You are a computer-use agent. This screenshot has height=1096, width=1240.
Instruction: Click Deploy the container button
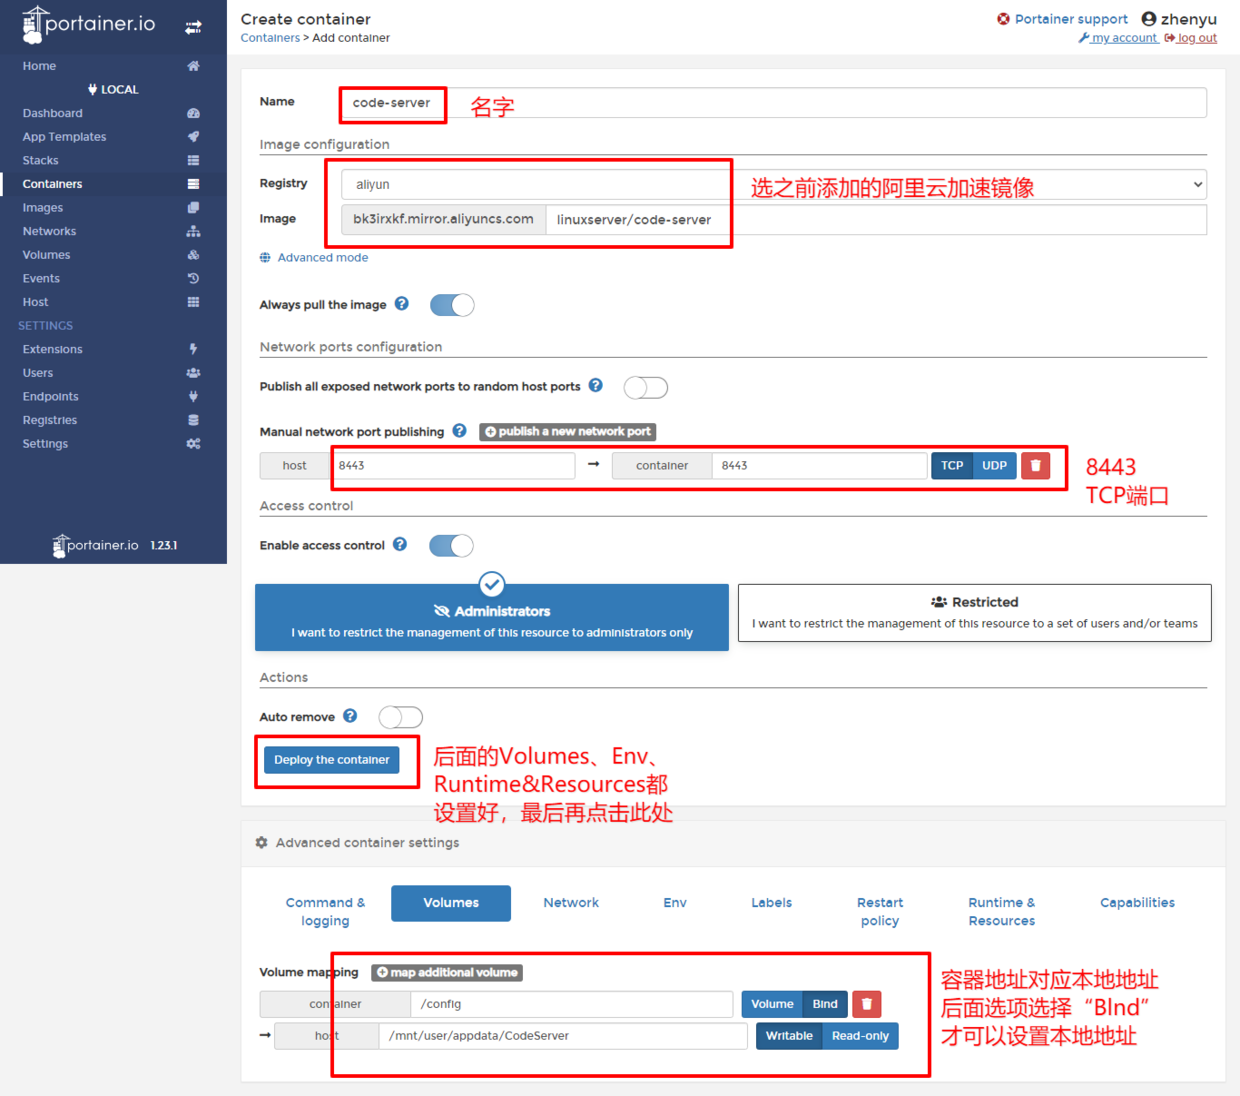332,760
